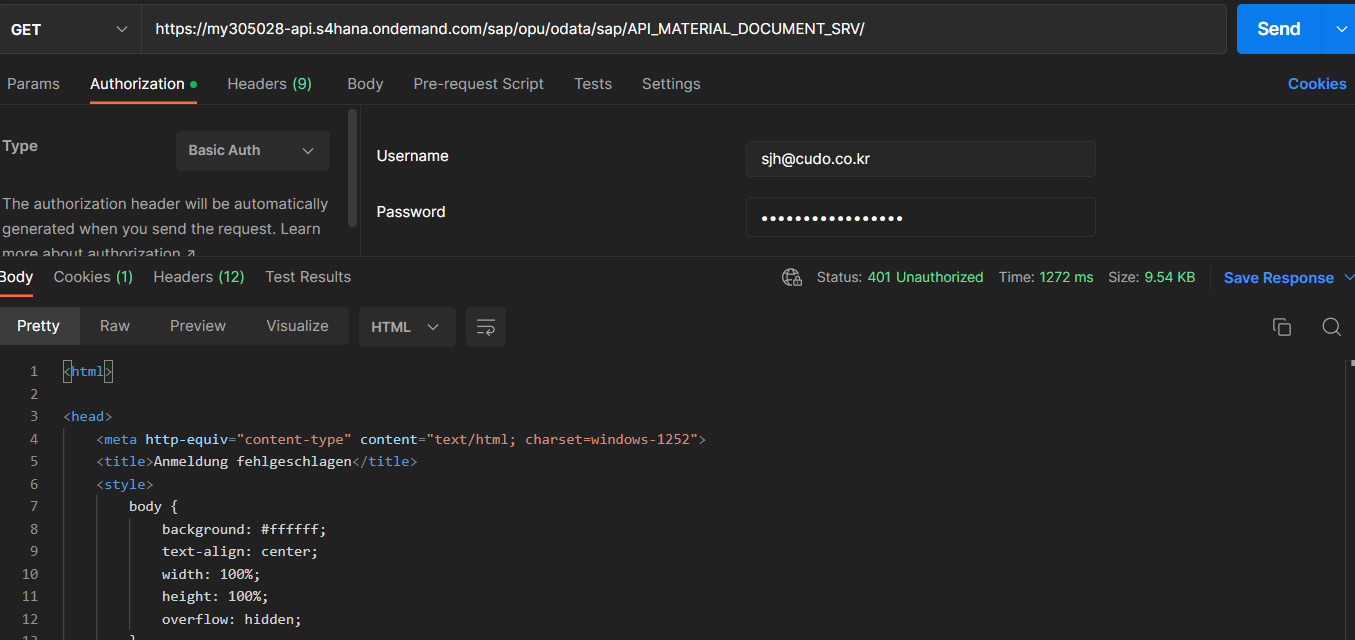Click the search response magnifier icon
The width and height of the screenshot is (1355, 640).
coord(1331,327)
